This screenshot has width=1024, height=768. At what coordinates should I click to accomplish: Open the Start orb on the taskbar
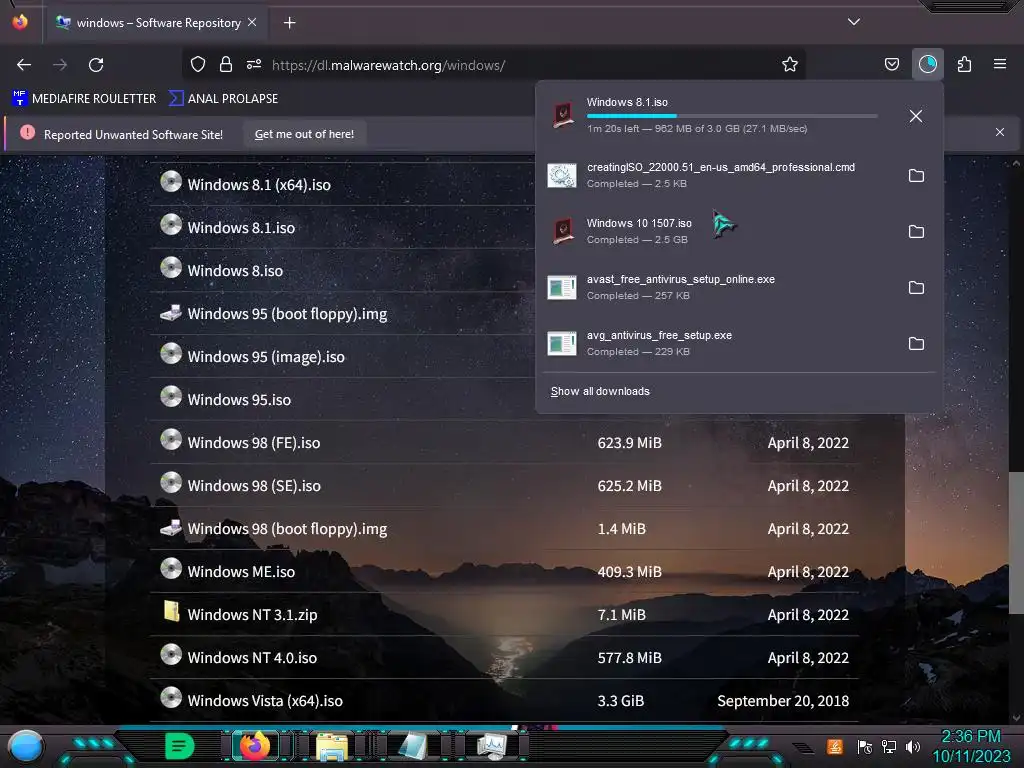[x=25, y=746]
